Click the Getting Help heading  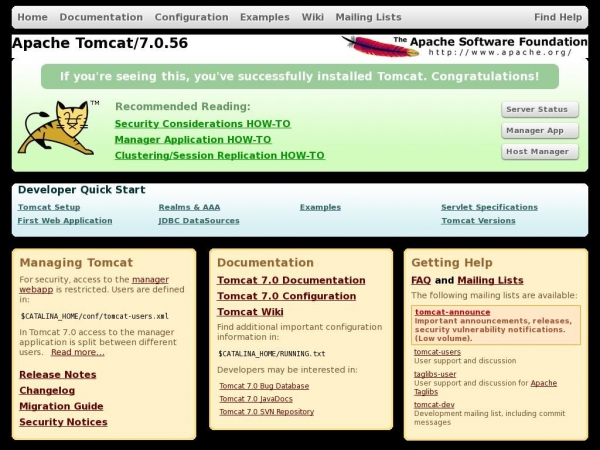pos(452,262)
